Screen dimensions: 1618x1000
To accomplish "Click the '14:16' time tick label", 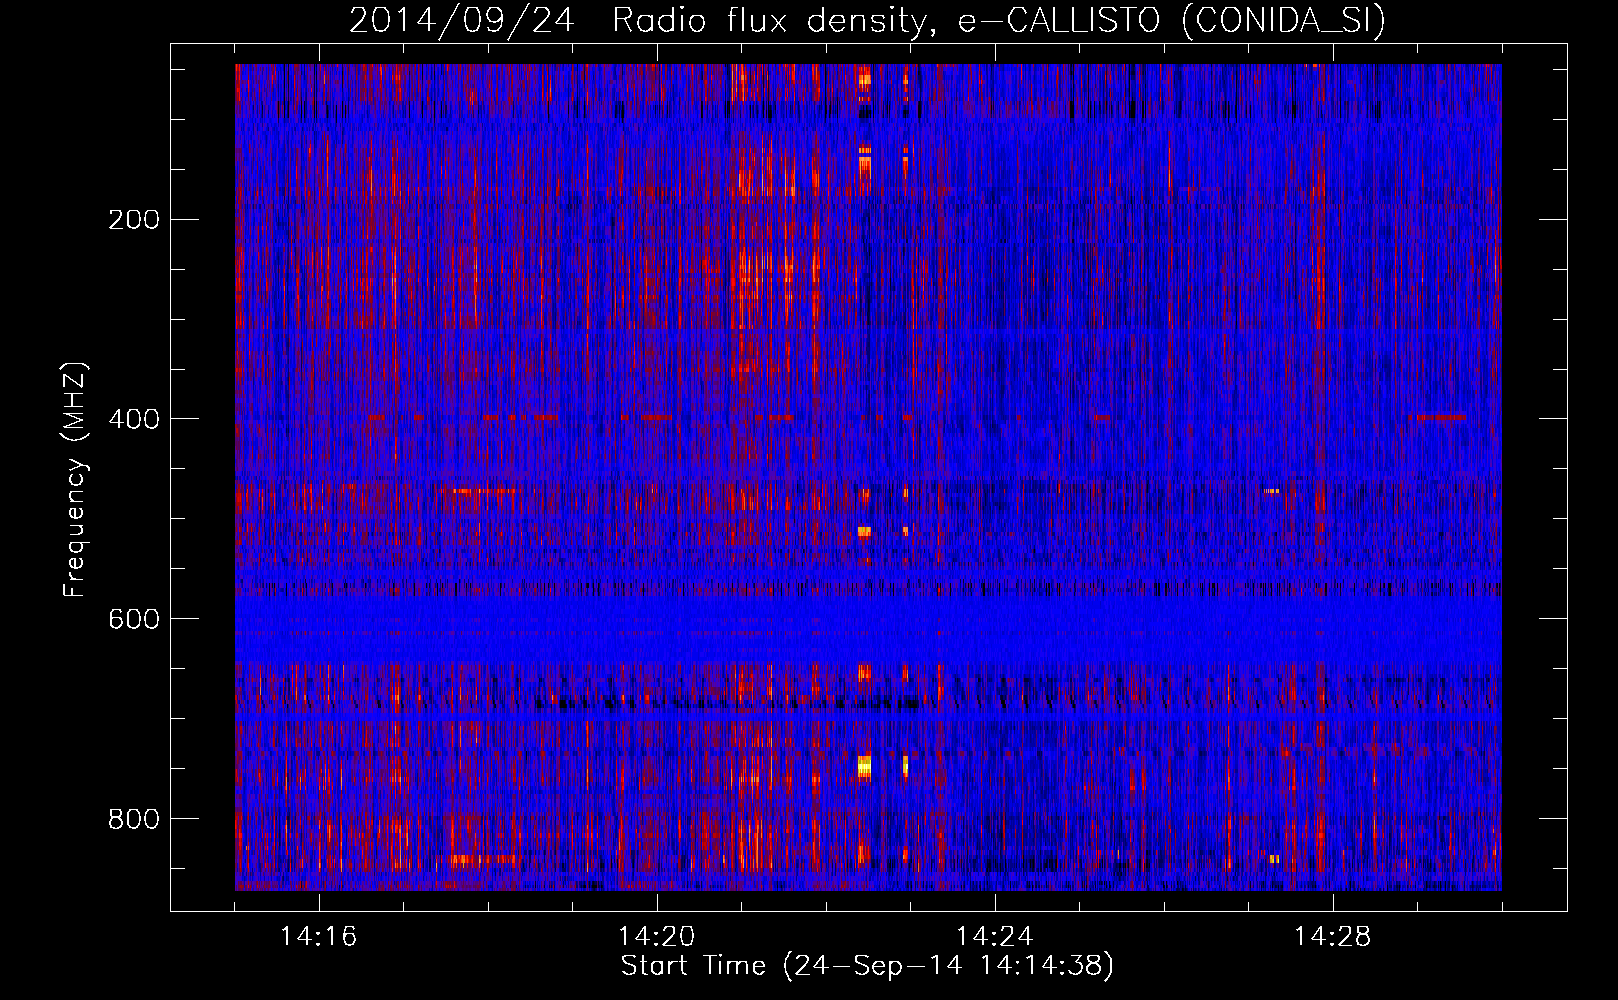I will [x=319, y=937].
